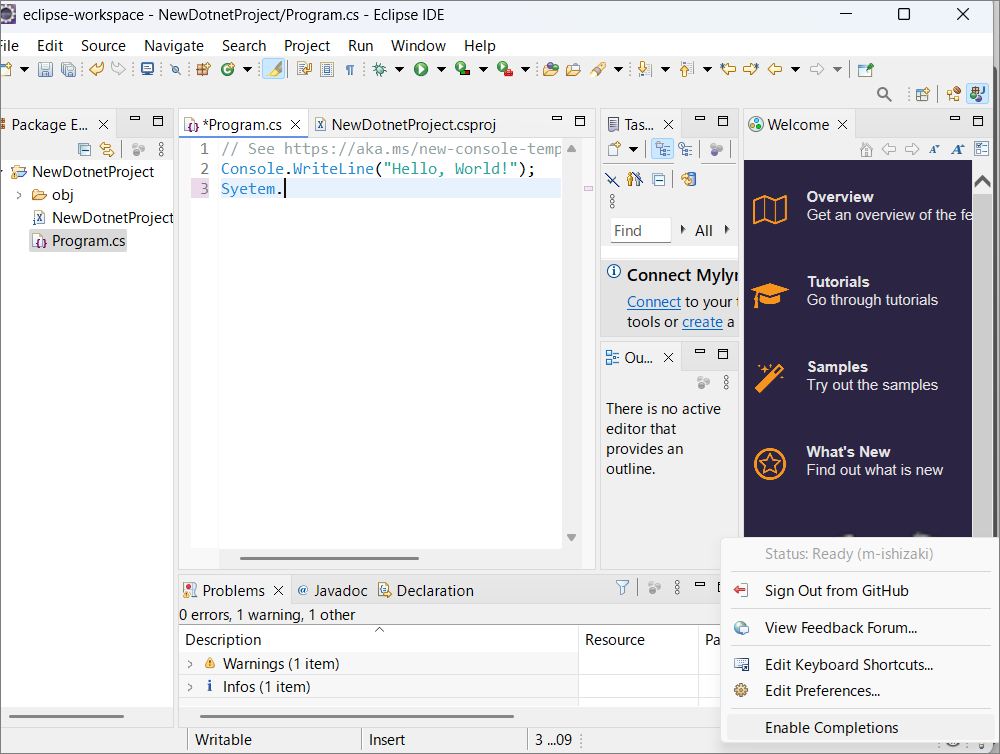Image resolution: width=1000 pixels, height=754 pixels.
Task: Run the program with the green play icon
Action: (x=421, y=69)
